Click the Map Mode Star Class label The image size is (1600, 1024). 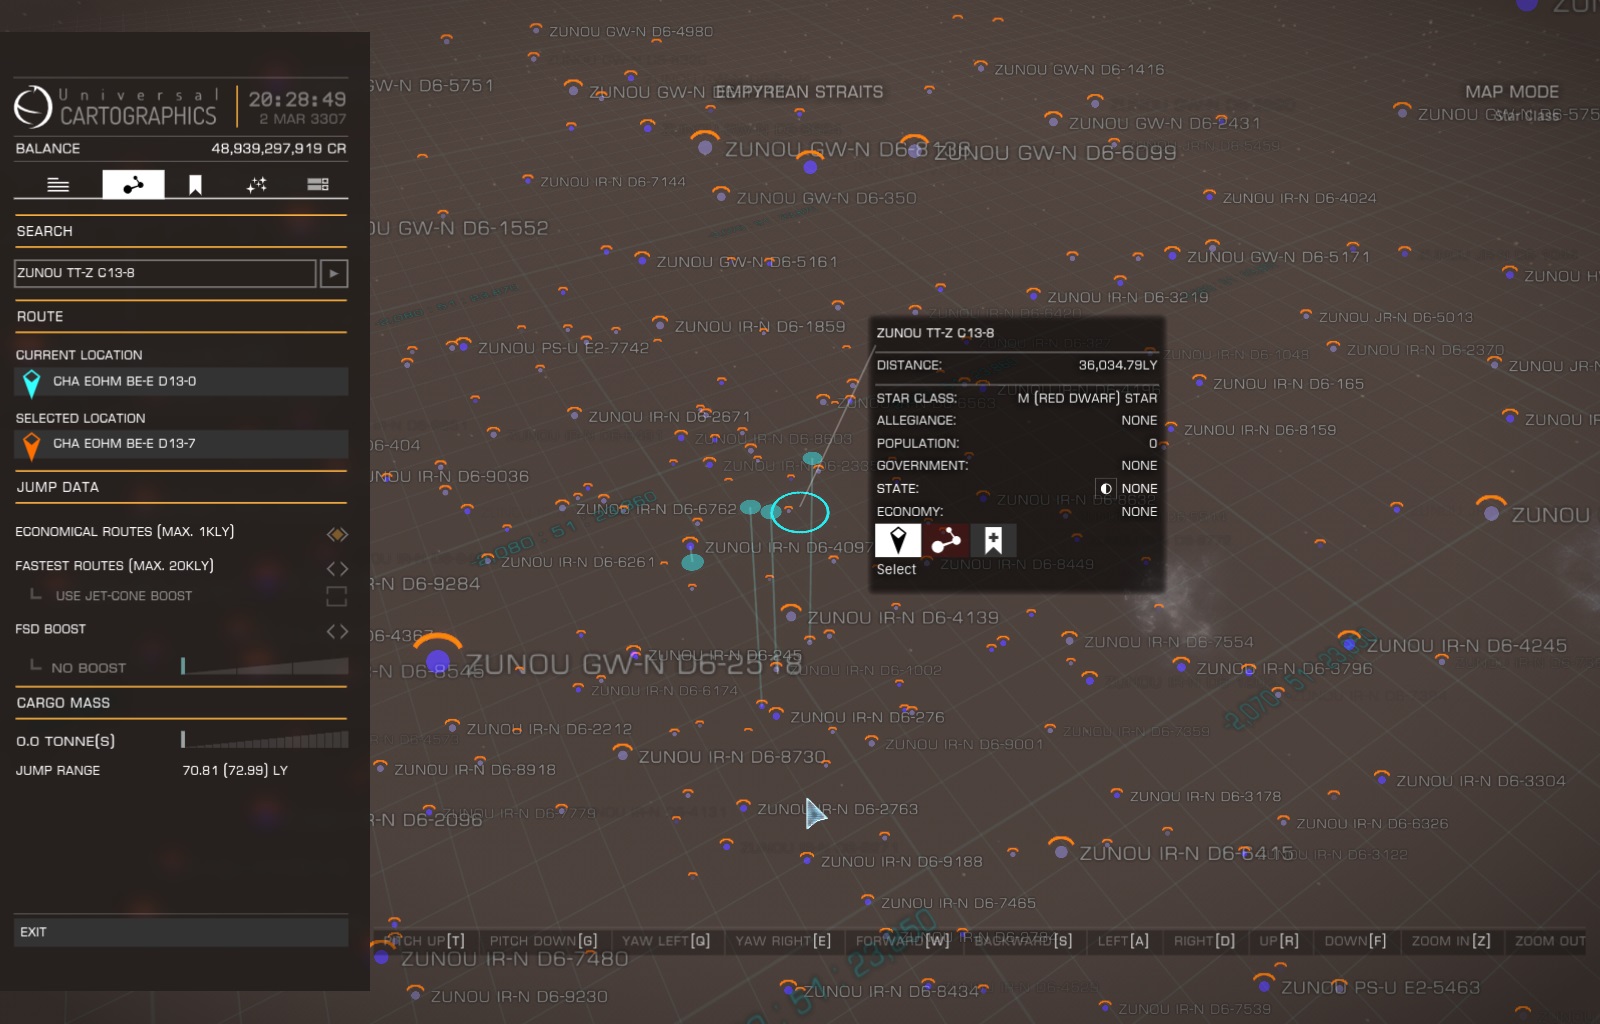point(1527,116)
